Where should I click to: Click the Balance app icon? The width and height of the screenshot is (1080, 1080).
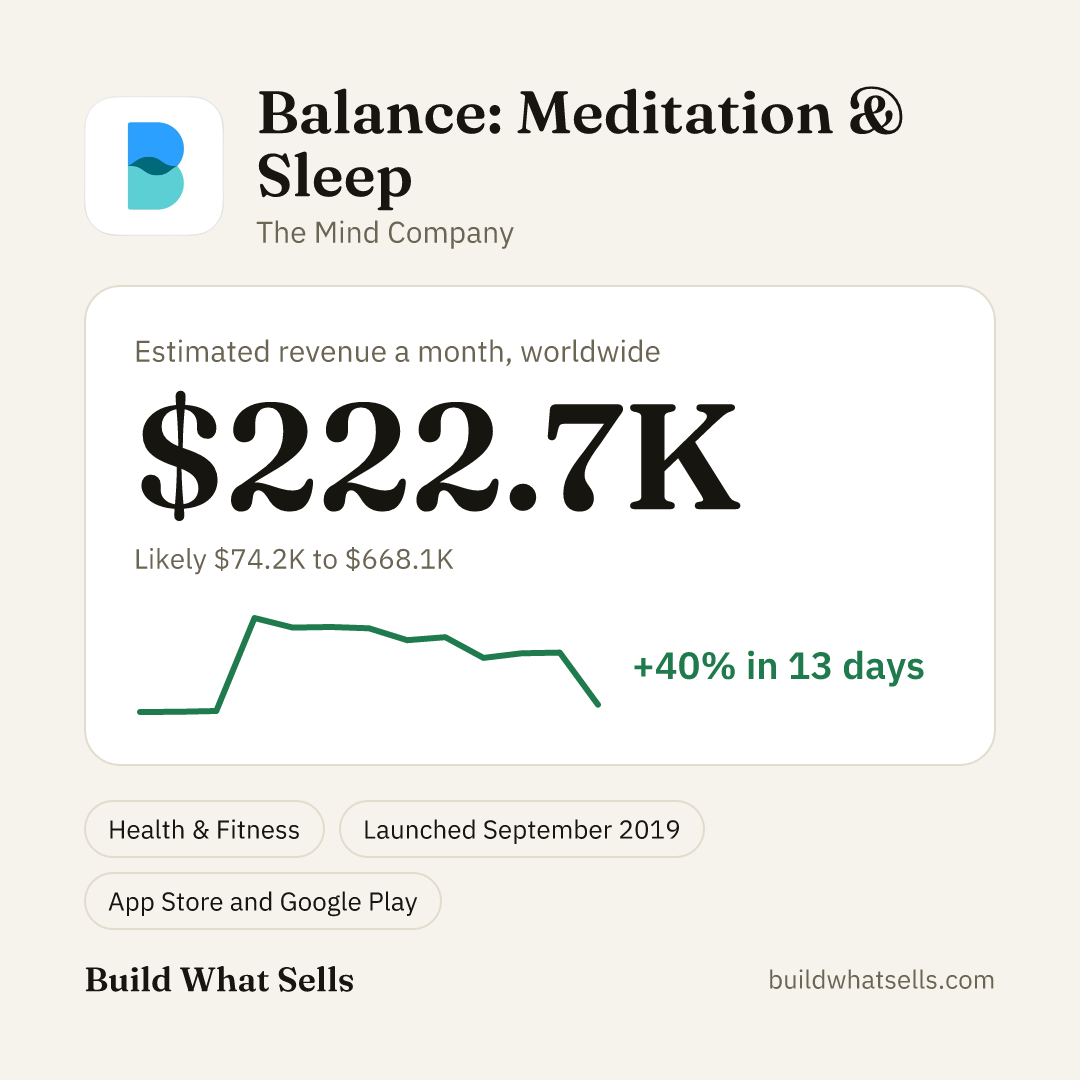(x=154, y=166)
